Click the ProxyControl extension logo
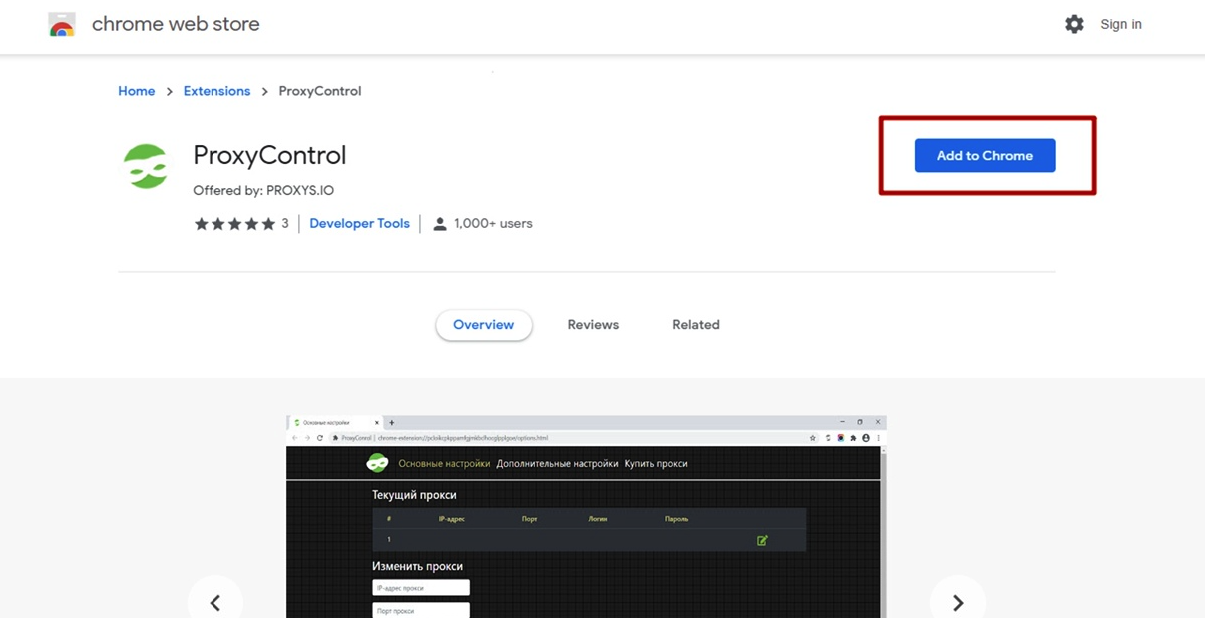 (146, 165)
